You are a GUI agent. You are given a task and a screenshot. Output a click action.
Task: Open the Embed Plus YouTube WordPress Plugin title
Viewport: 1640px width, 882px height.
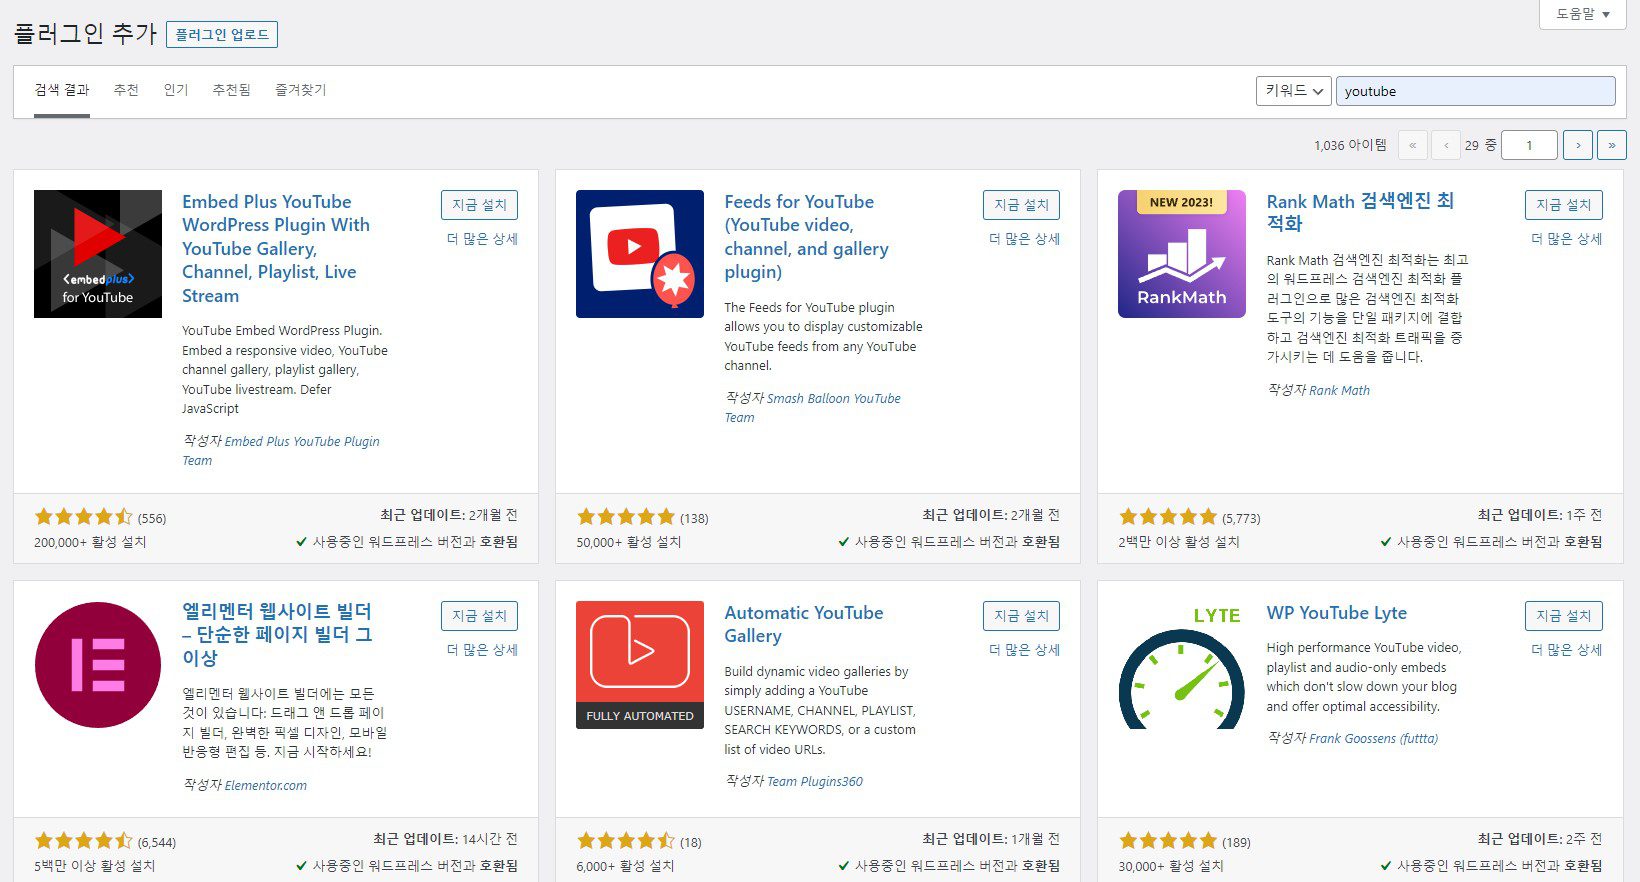[276, 249]
